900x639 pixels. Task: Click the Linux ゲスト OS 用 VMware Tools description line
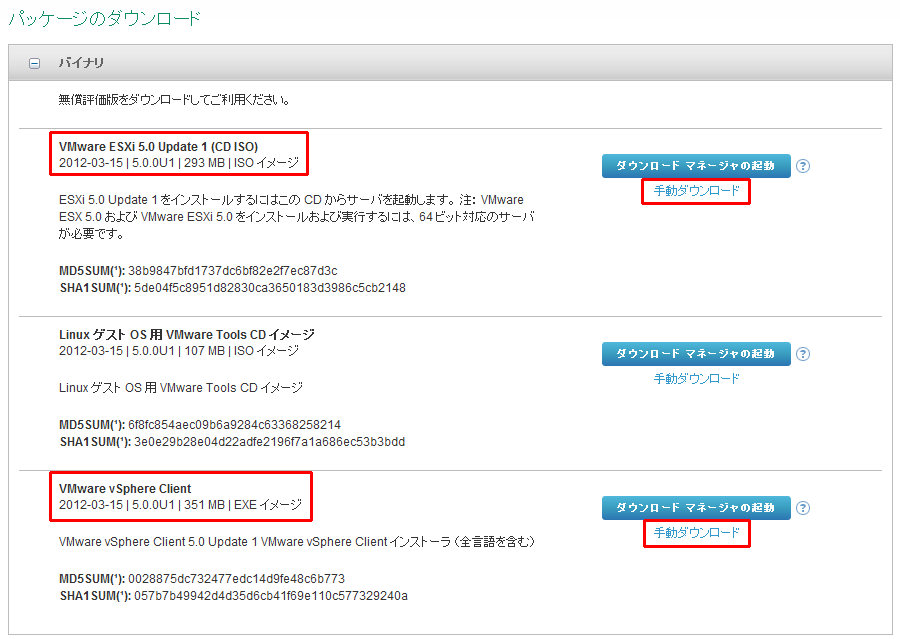point(181,388)
